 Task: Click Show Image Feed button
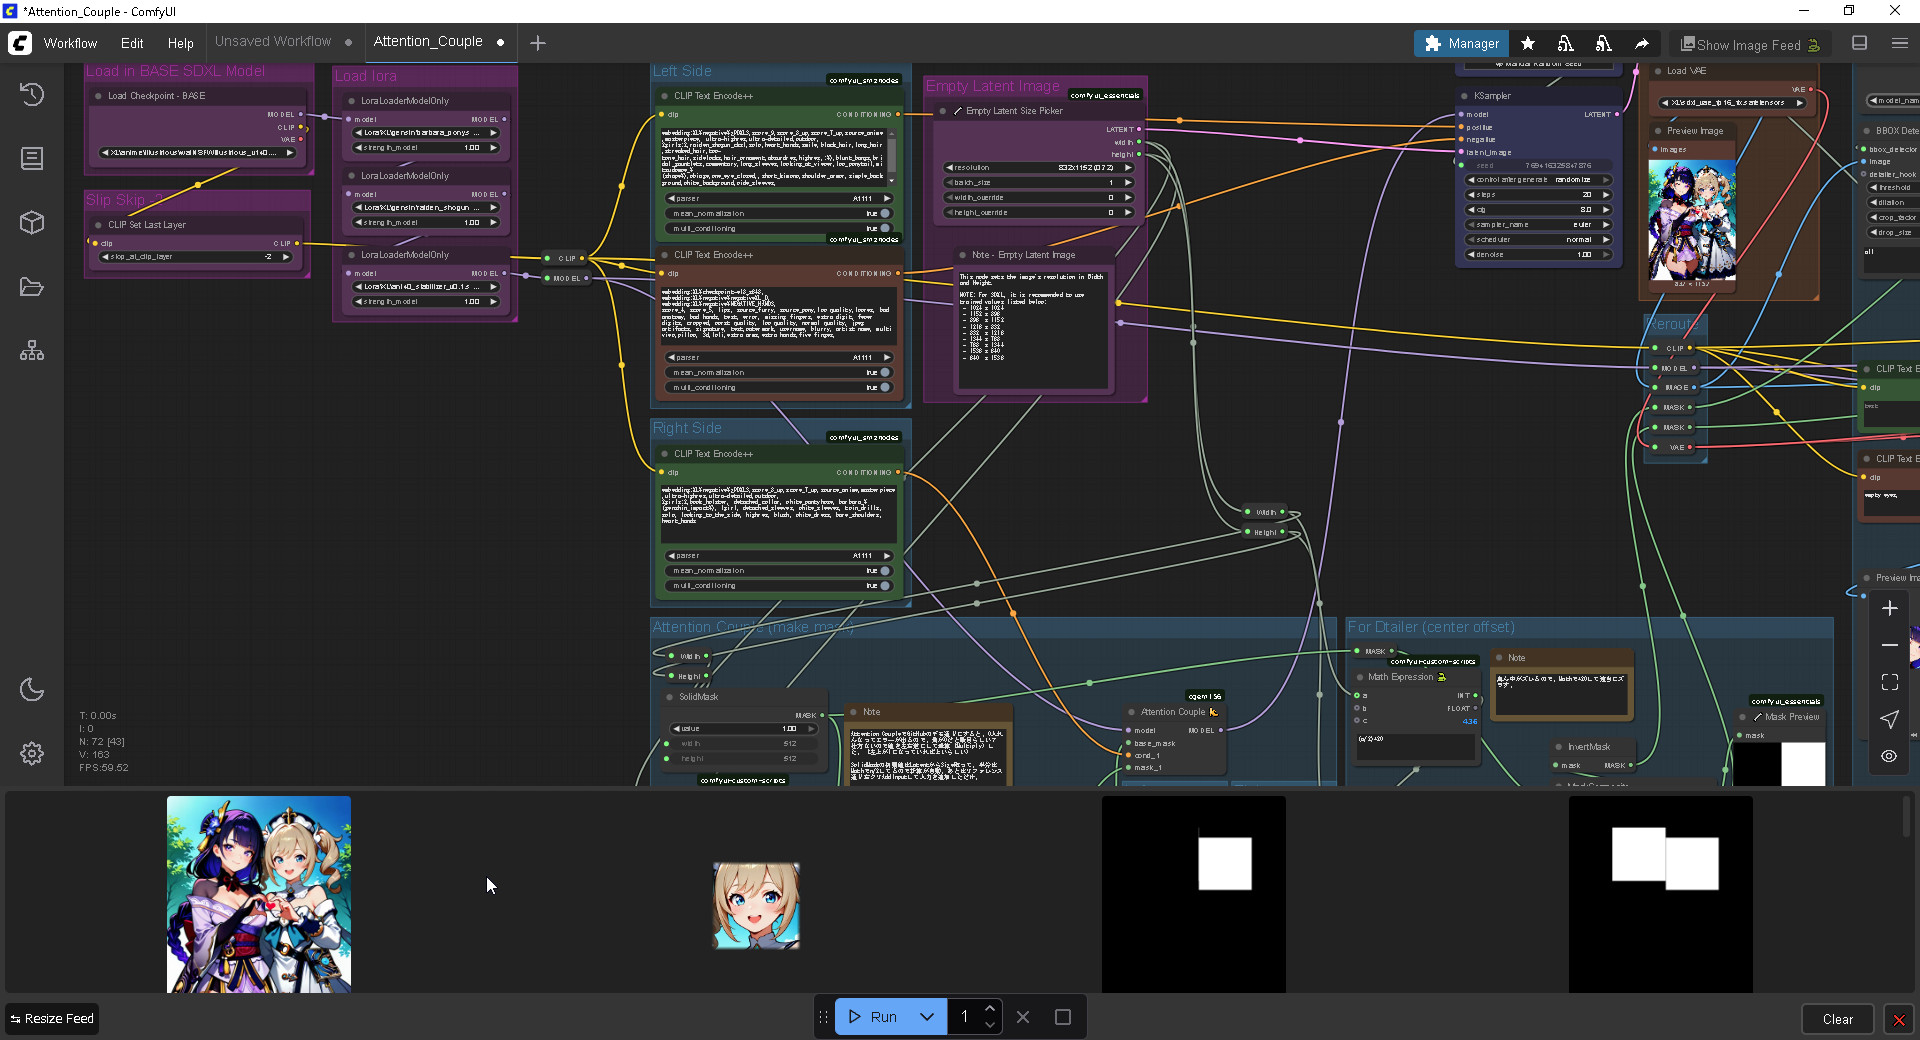(x=1750, y=44)
